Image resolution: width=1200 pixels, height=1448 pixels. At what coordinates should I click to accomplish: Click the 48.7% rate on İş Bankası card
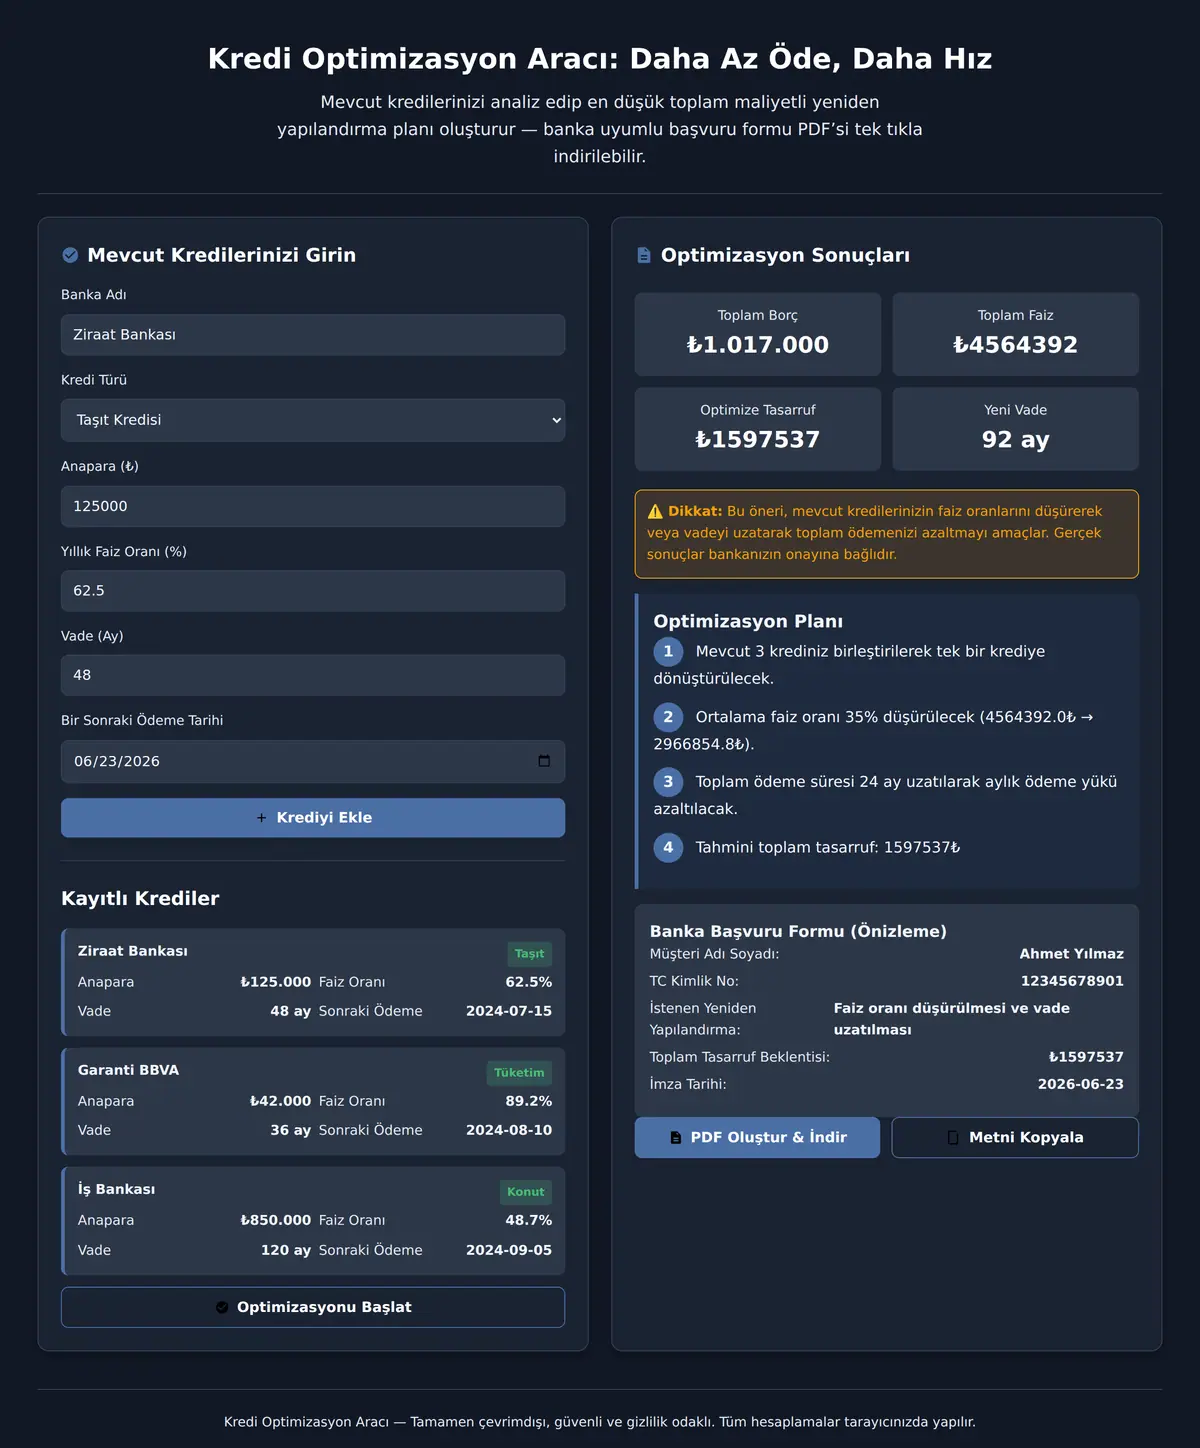528,1220
